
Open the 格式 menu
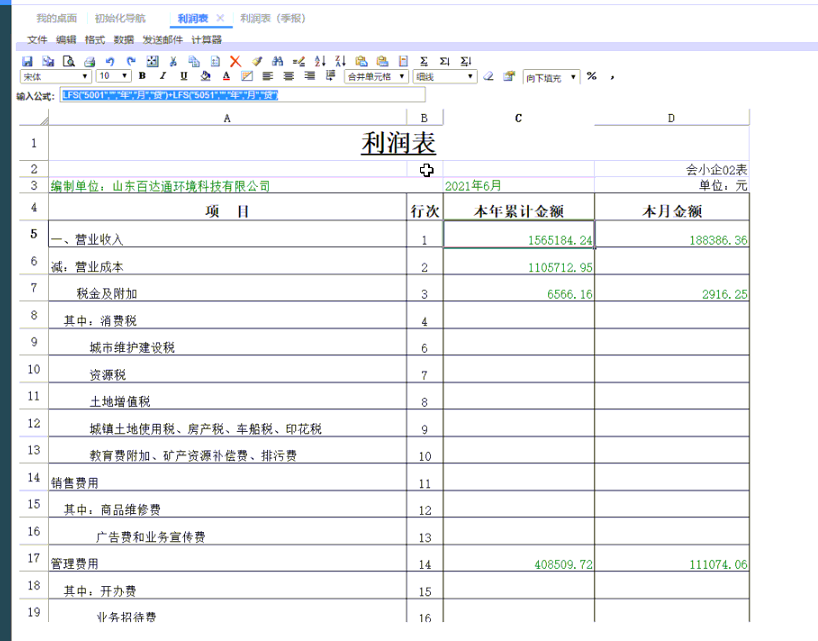point(95,40)
